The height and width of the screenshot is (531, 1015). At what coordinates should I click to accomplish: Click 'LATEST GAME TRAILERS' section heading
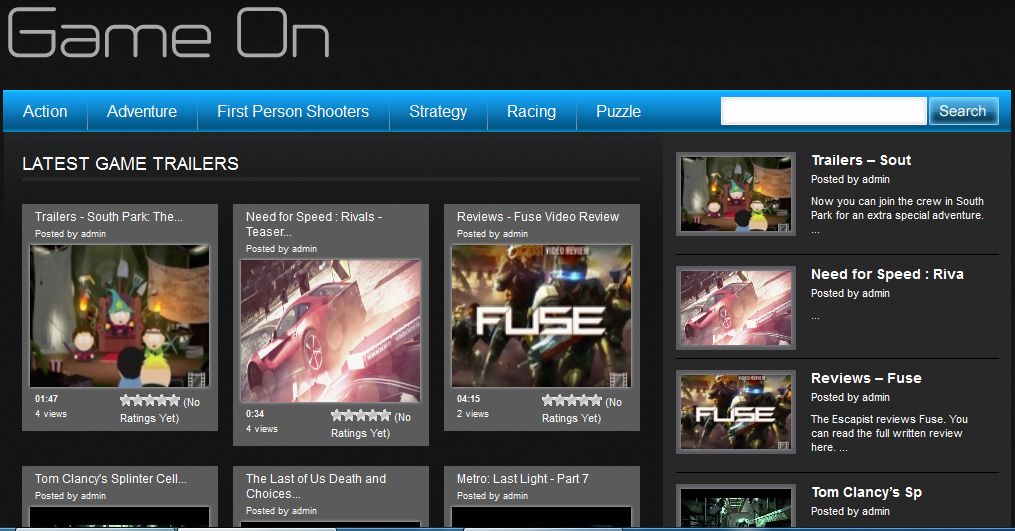coord(131,164)
